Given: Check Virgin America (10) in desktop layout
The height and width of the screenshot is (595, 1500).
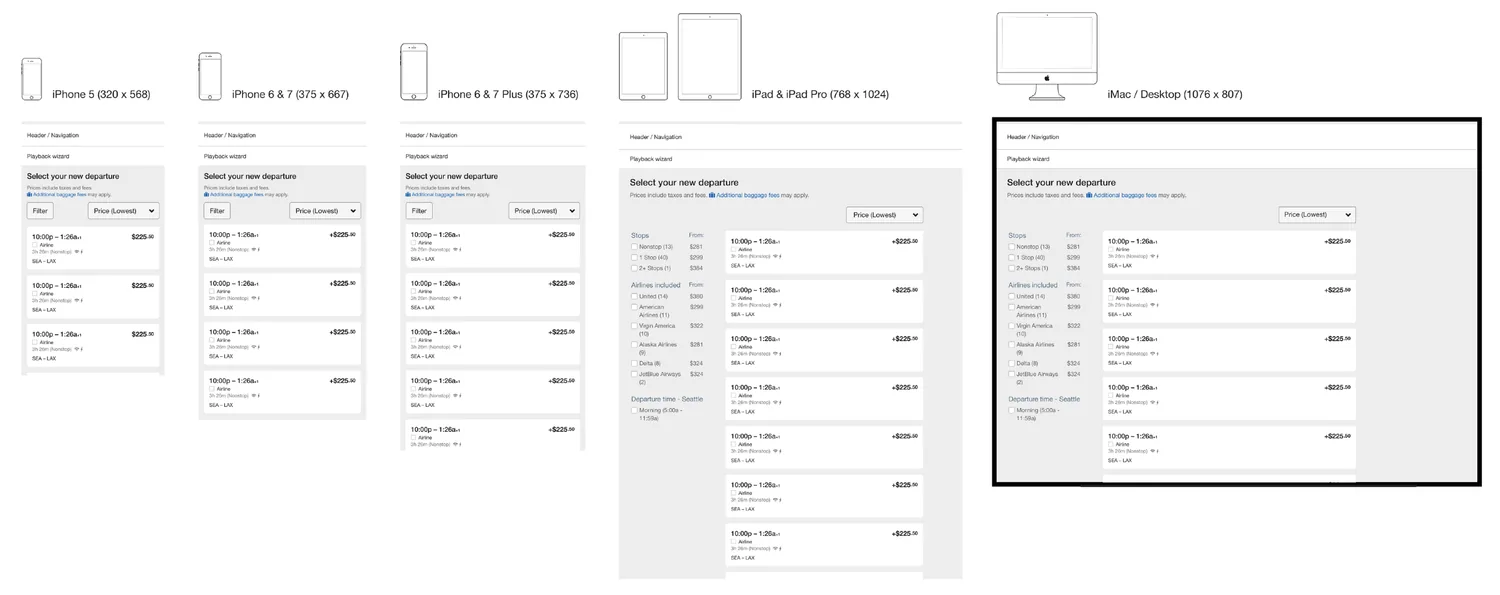Looking at the screenshot, I should (x=1011, y=326).
